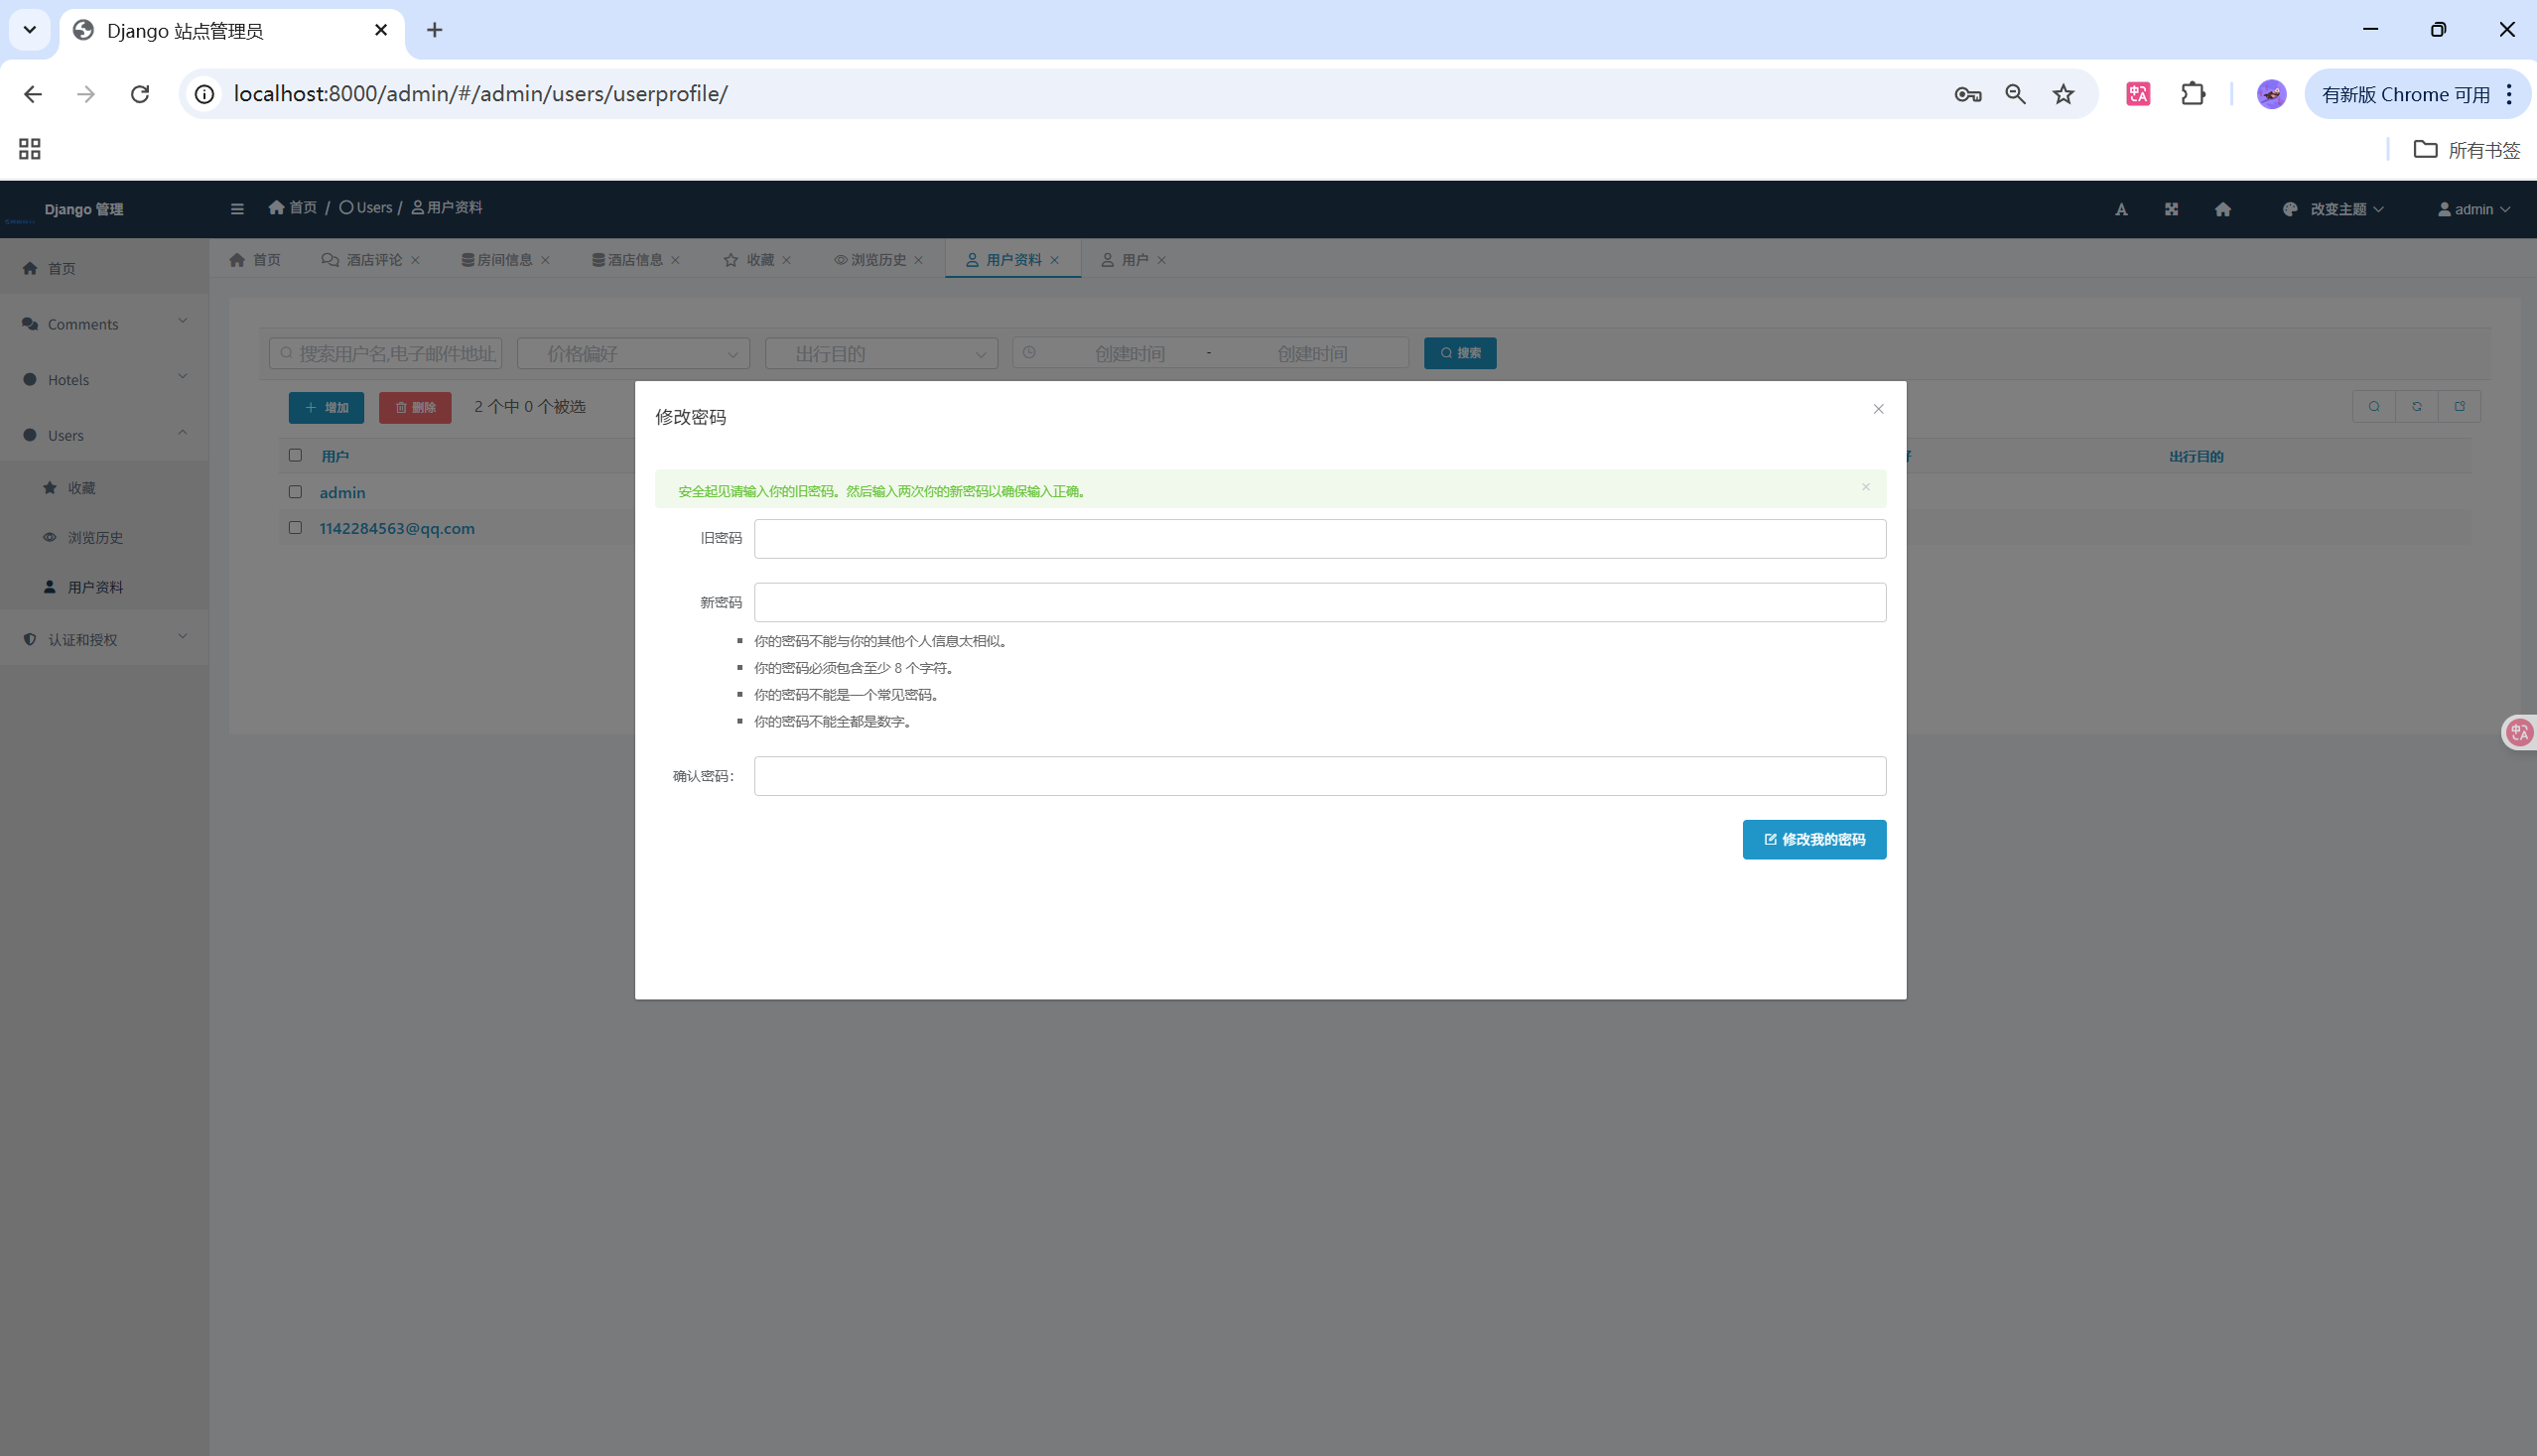Viewport: 2537px width, 1456px height.
Task: Select the admin row checkbox
Action: point(295,492)
